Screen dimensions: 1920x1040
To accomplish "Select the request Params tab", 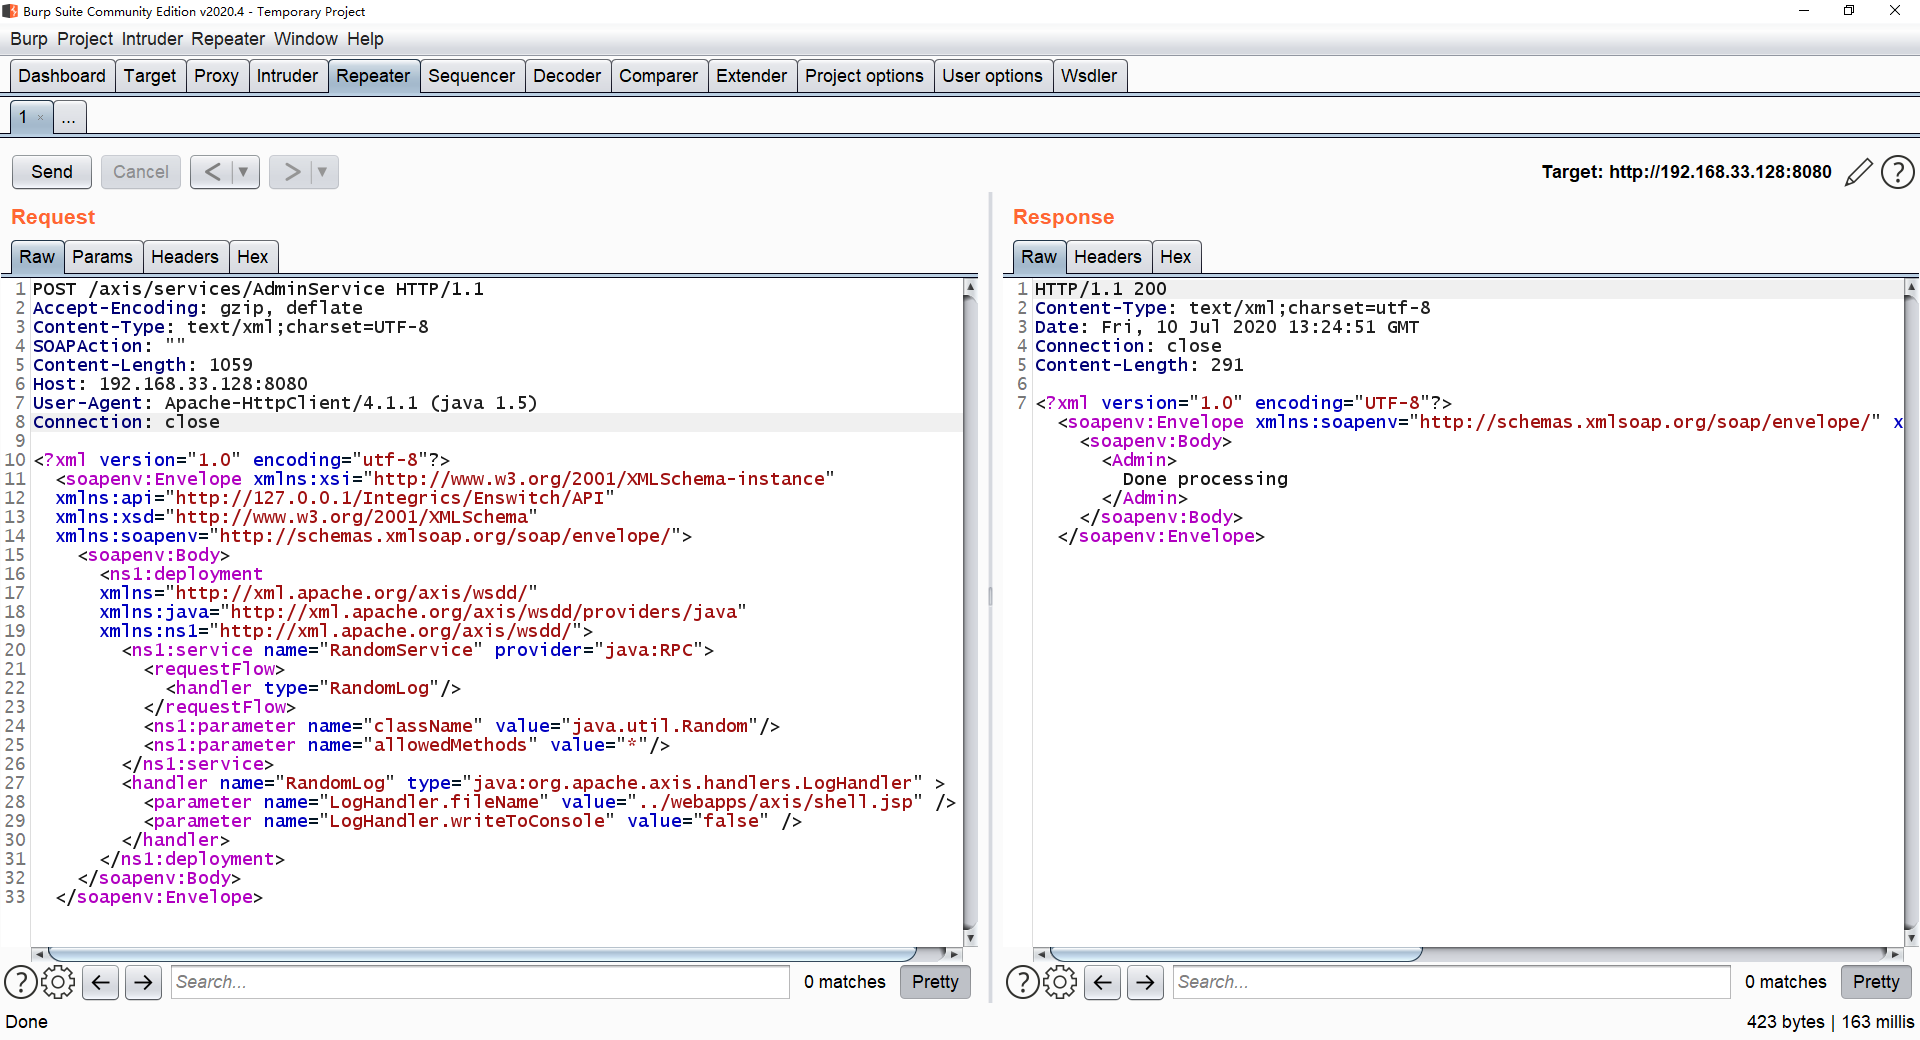I will pyautogui.click(x=102, y=257).
